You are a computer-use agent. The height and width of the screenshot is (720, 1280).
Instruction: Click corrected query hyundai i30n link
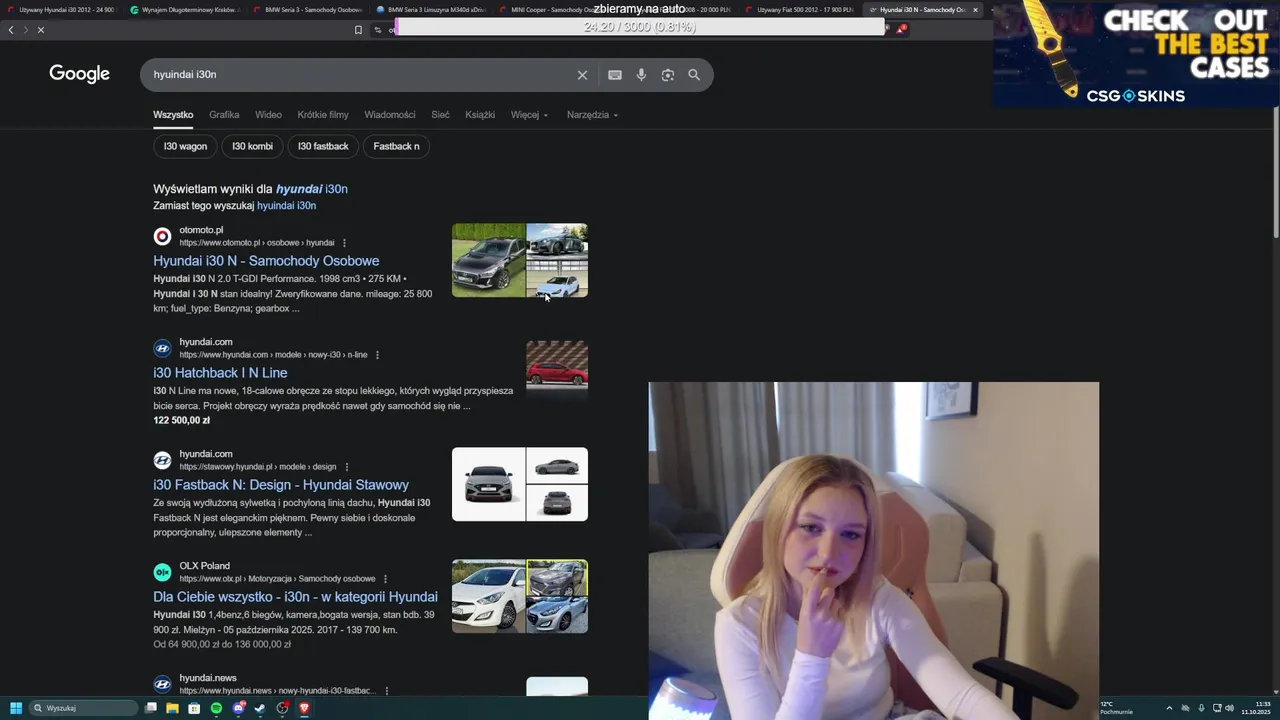point(311,189)
